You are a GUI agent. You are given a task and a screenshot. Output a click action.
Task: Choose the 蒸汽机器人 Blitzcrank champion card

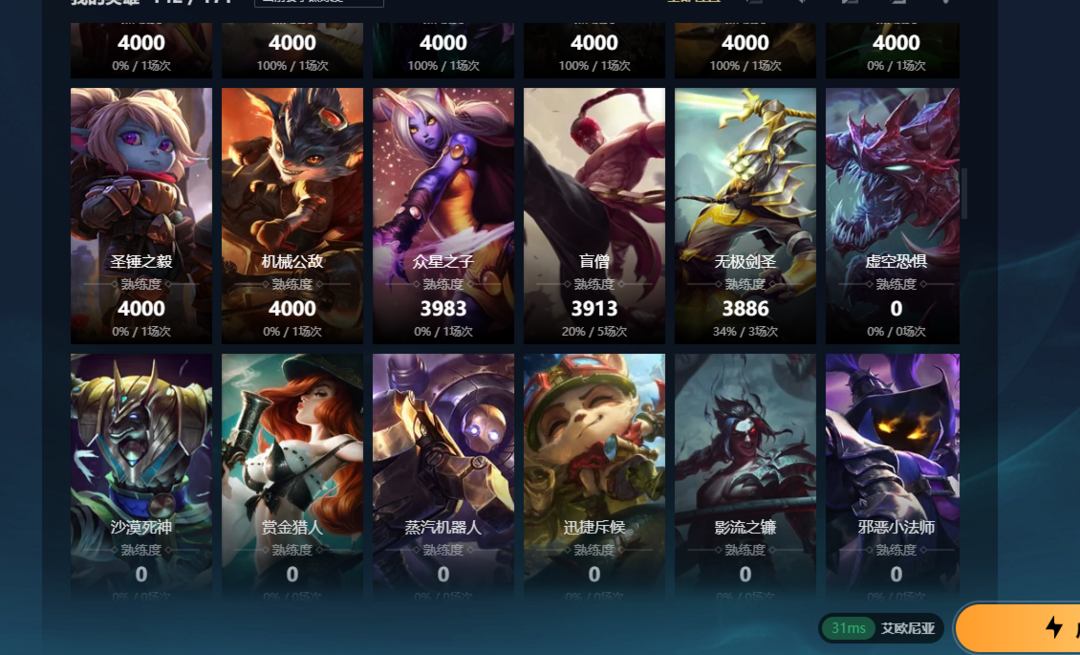pos(443,475)
